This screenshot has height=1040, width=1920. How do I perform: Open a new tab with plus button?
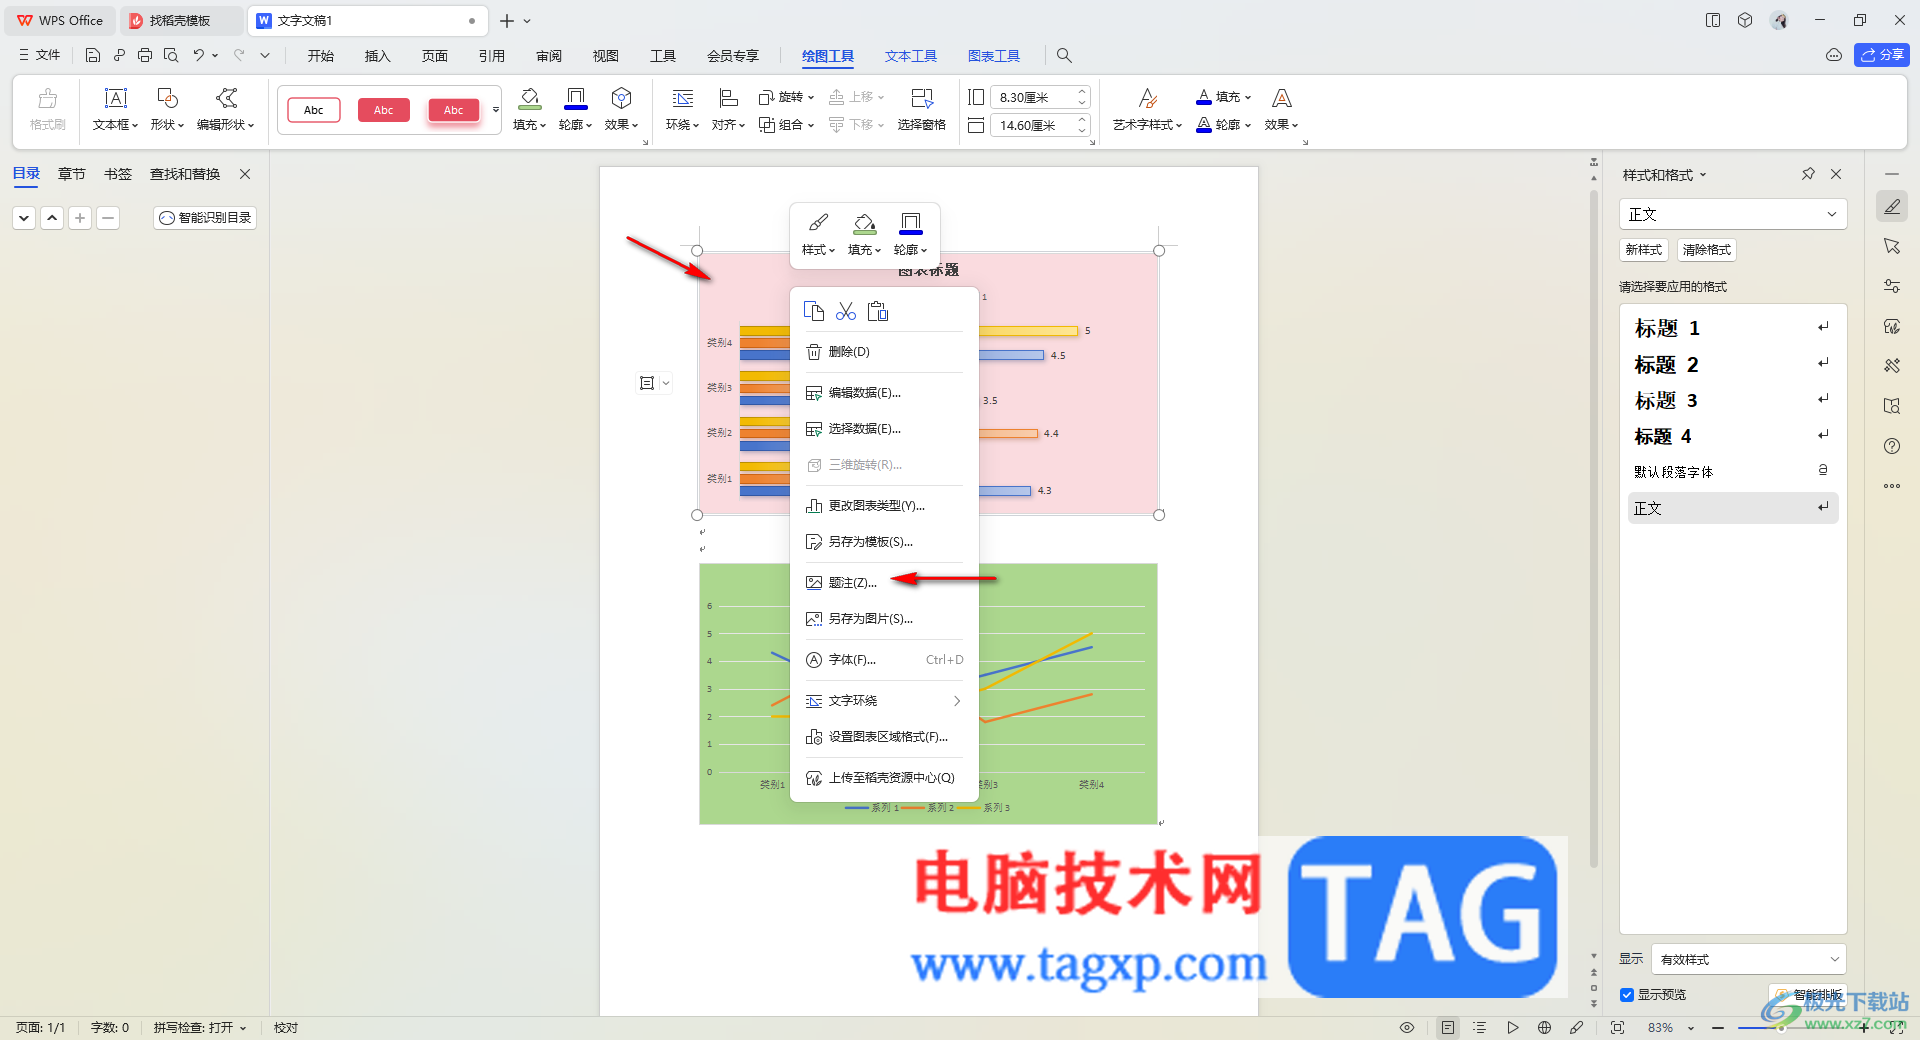(507, 21)
